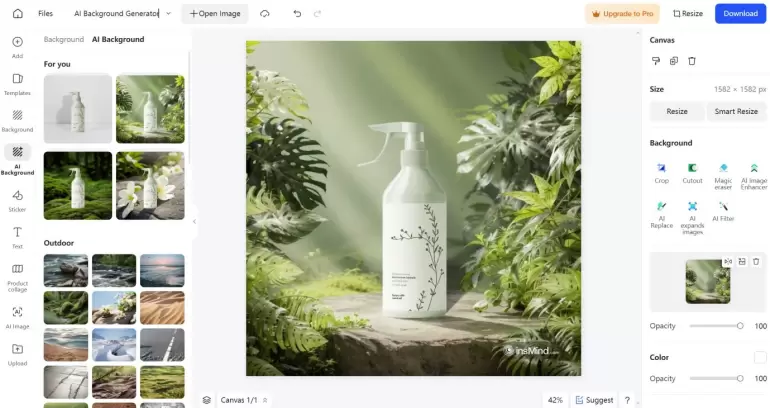The height and width of the screenshot is (408, 770).
Task: Open the AI Filter tool
Action: (x=723, y=210)
